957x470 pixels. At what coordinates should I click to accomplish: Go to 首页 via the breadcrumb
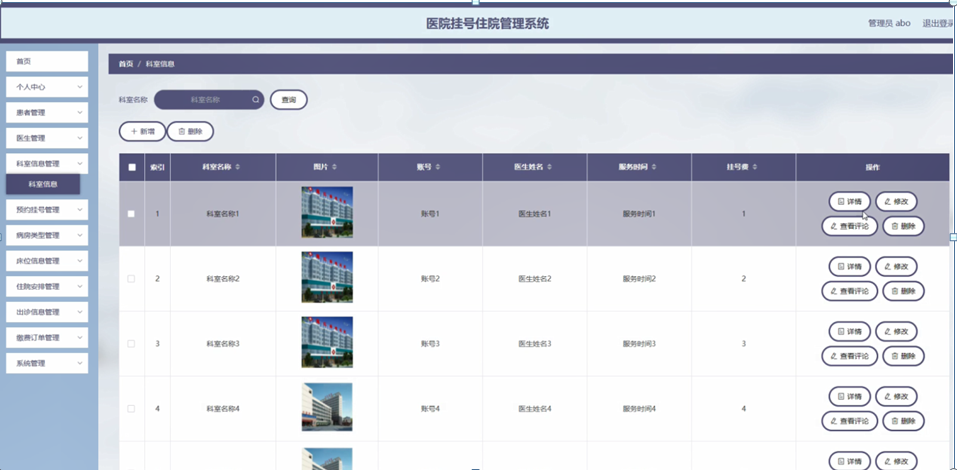(x=126, y=64)
